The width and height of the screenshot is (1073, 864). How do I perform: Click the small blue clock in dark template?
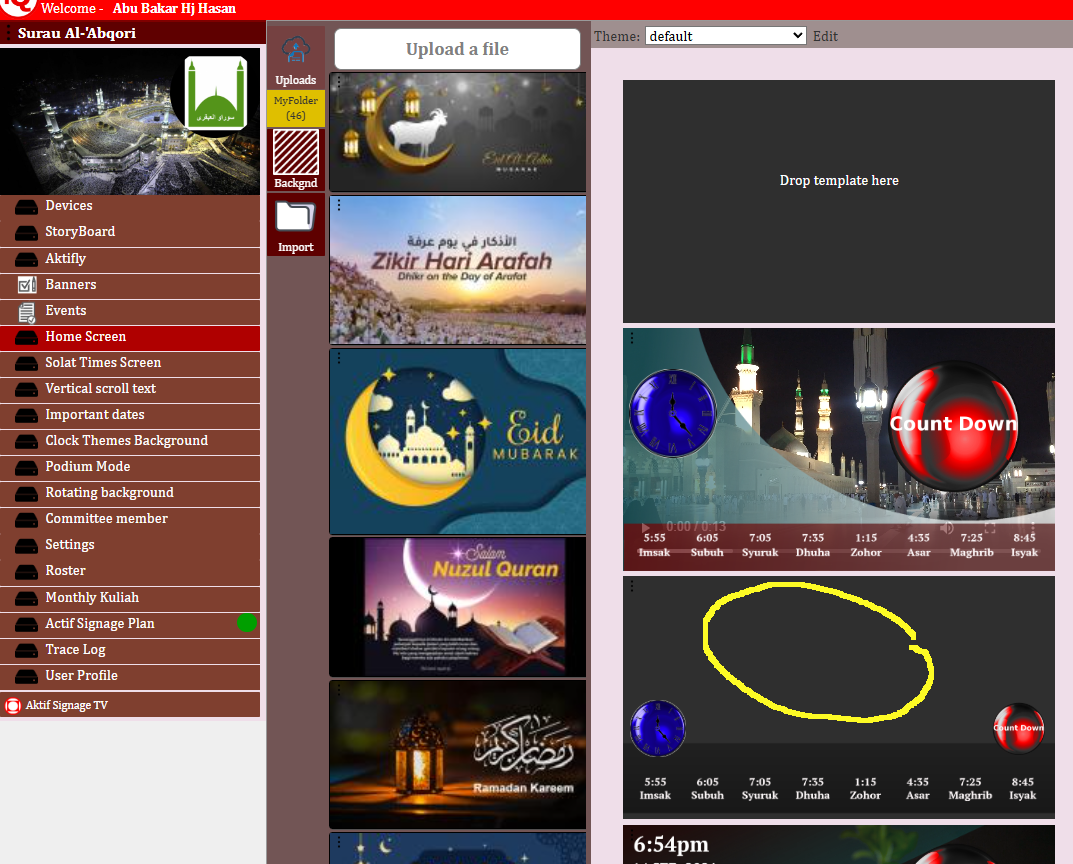coord(658,728)
